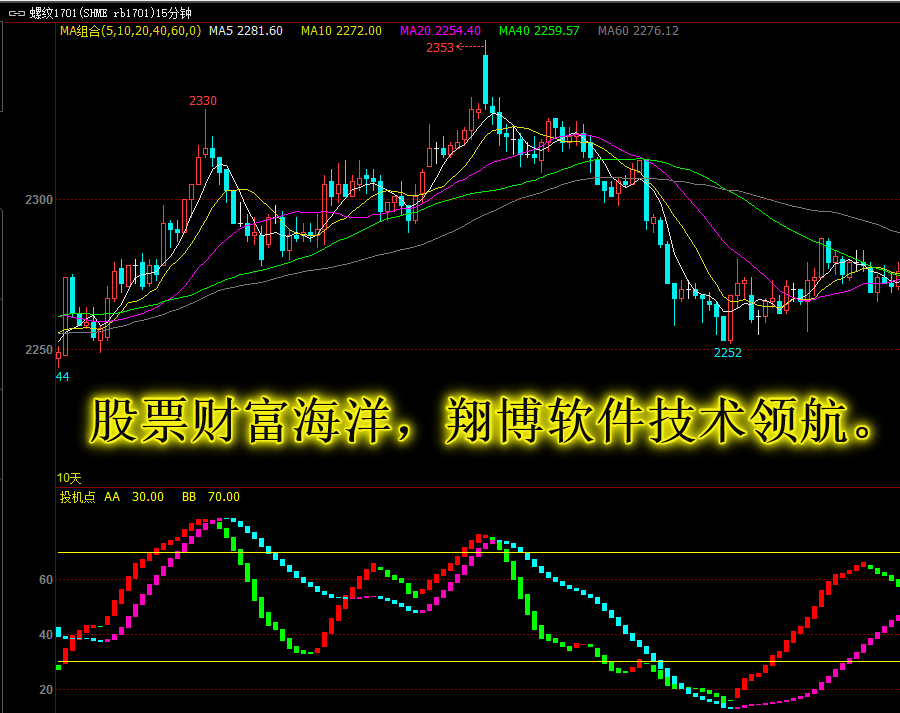Click the MA60 2276.12 value
Viewport: 900px width, 713px height.
pyautogui.click(x=638, y=31)
